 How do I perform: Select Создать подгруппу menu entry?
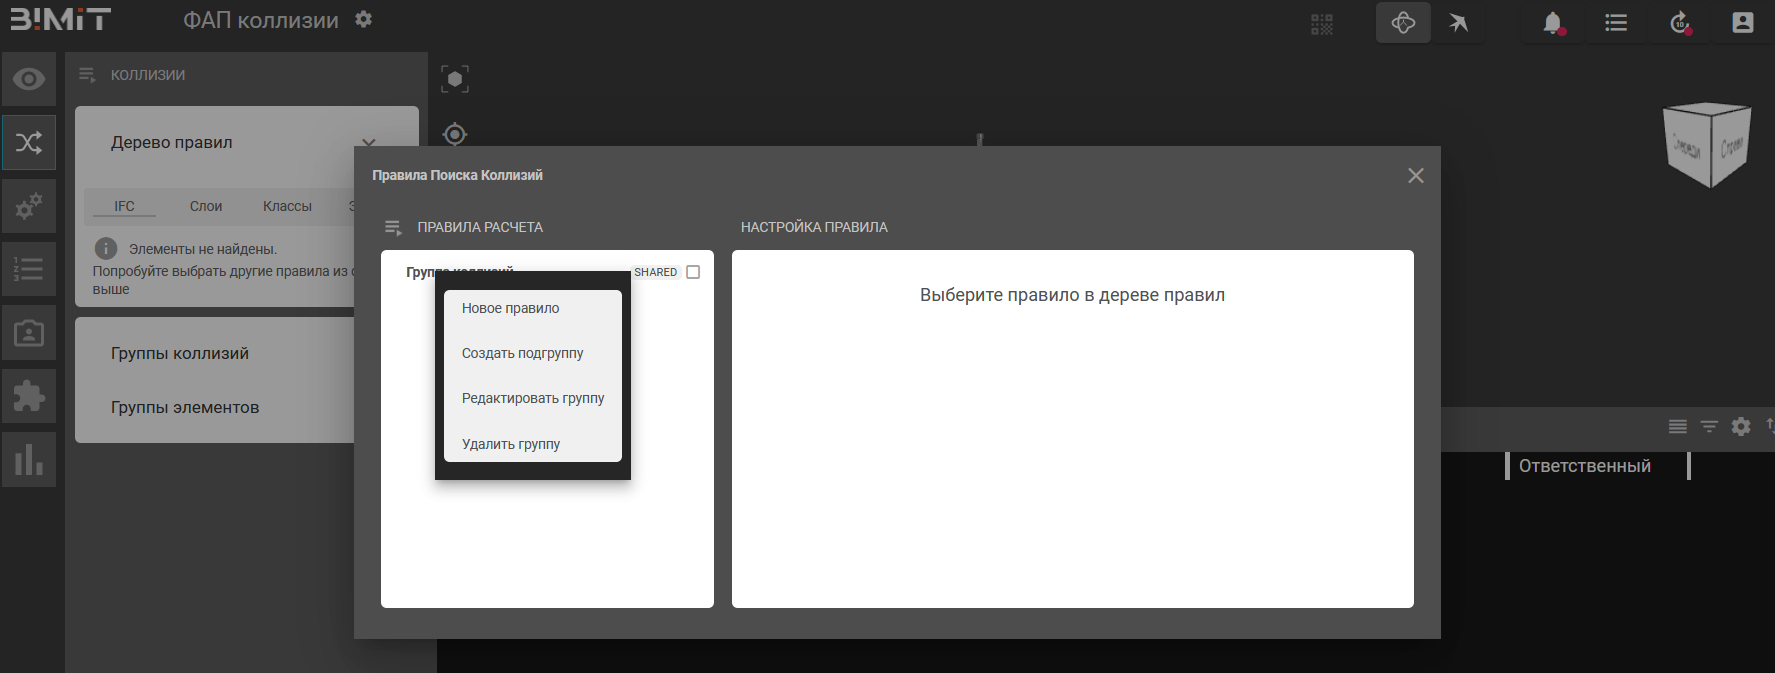point(522,354)
